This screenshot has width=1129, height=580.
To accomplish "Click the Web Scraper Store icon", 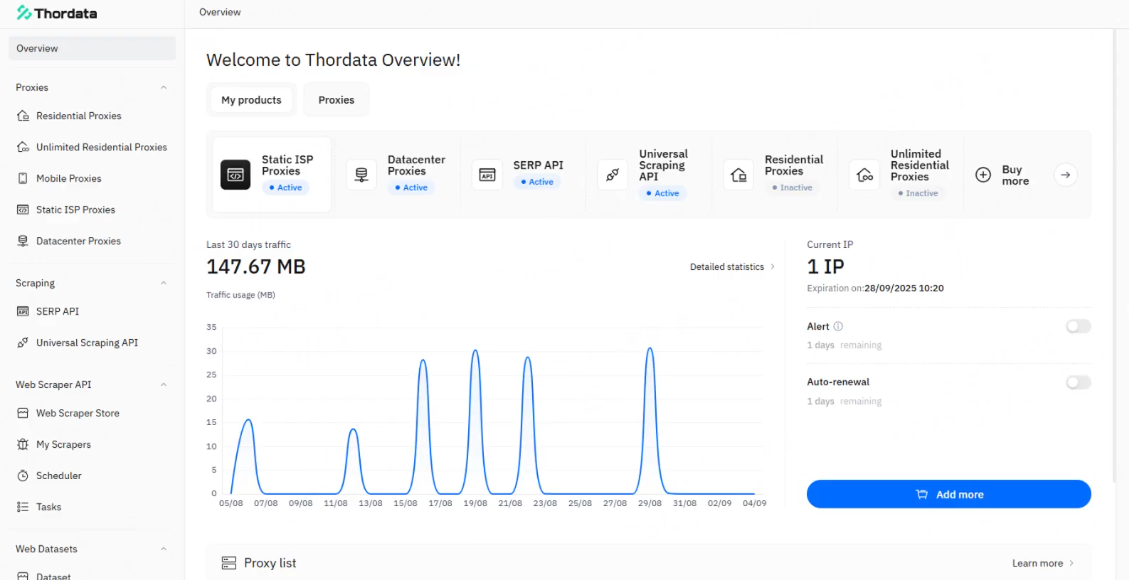I will point(23,413).
